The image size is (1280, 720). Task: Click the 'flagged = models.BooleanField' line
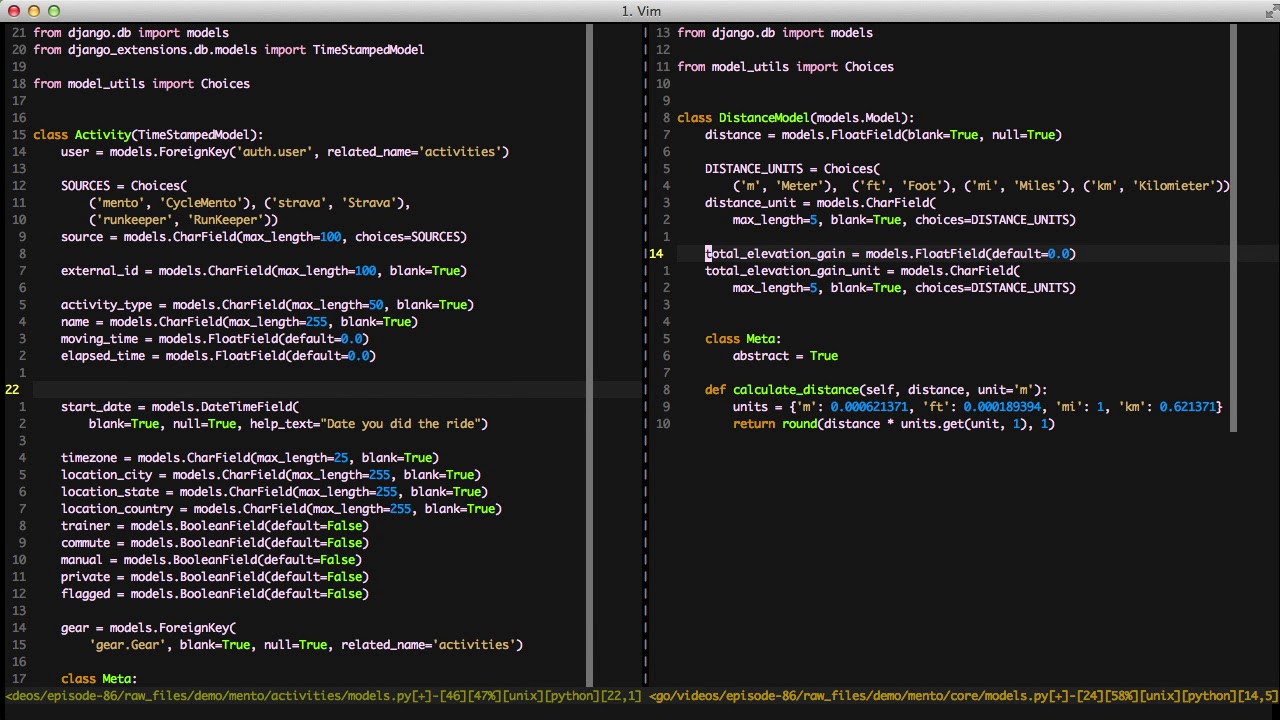point(215,593)
